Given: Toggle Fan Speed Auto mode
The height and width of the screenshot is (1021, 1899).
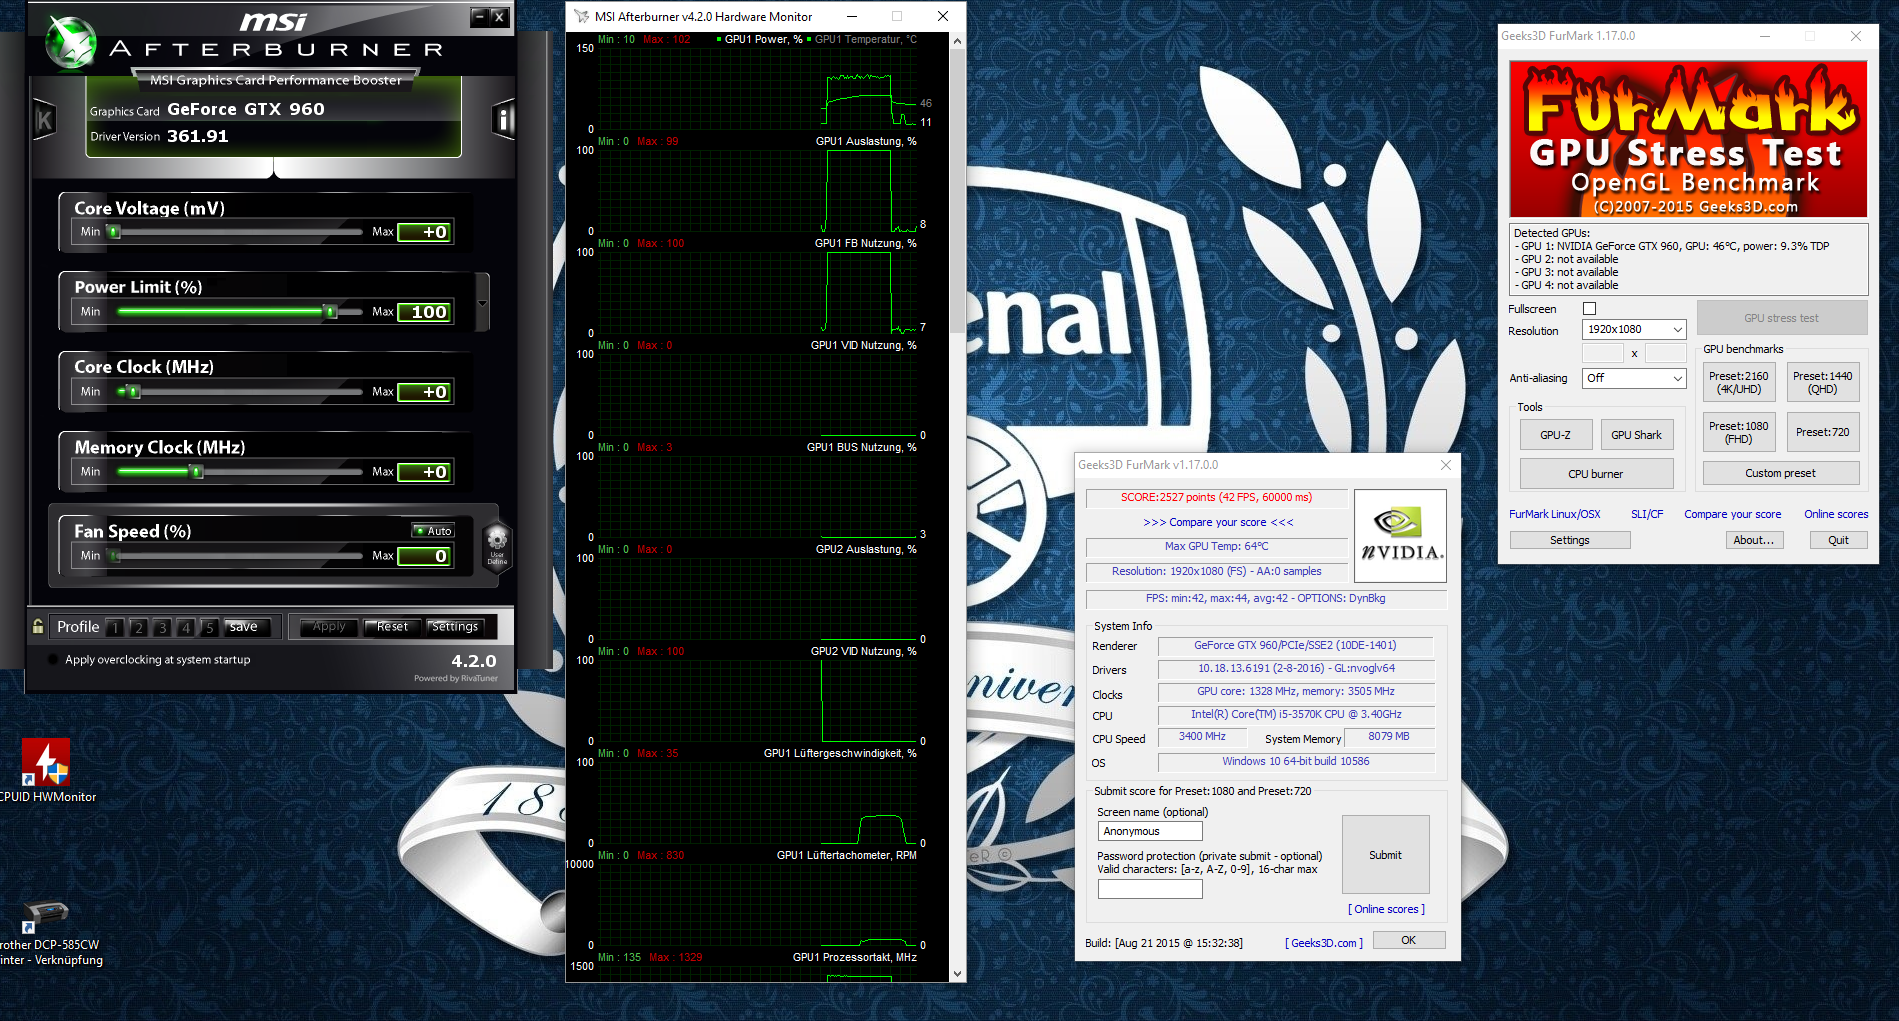Looking at the screenshot, I should click(433, 531).
